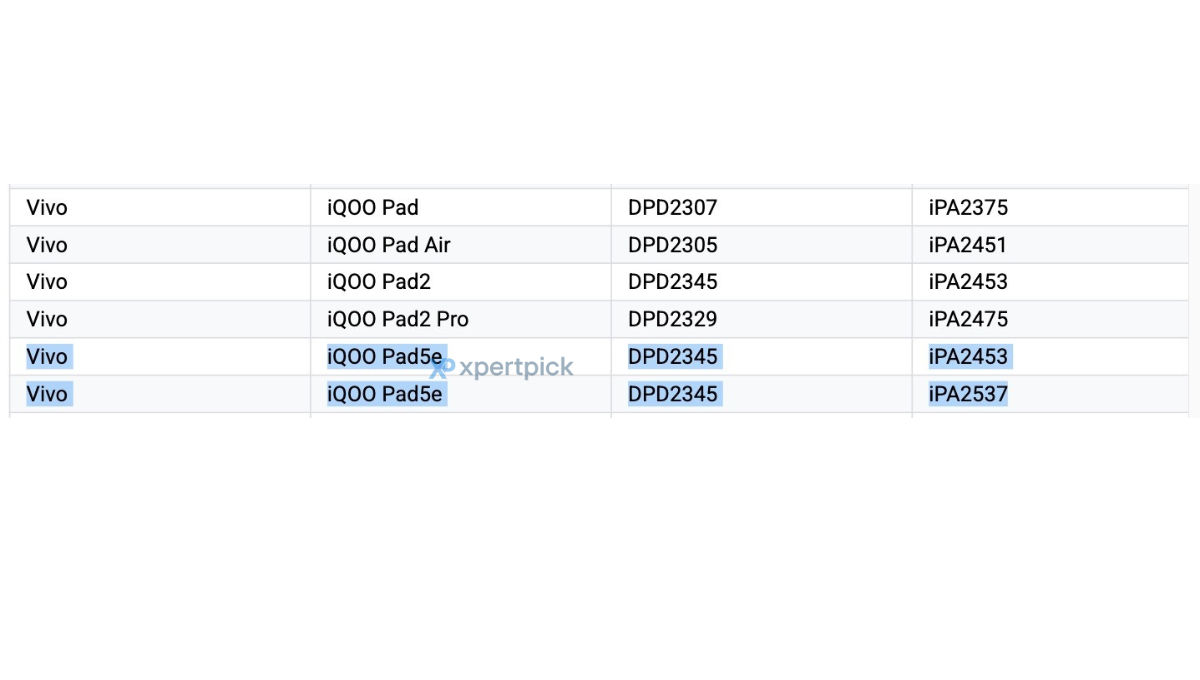Select the unhighlighted DPD2345 cell
Image resolution: width=1200 pixels, height=680 pixels.
click(762, 282)
